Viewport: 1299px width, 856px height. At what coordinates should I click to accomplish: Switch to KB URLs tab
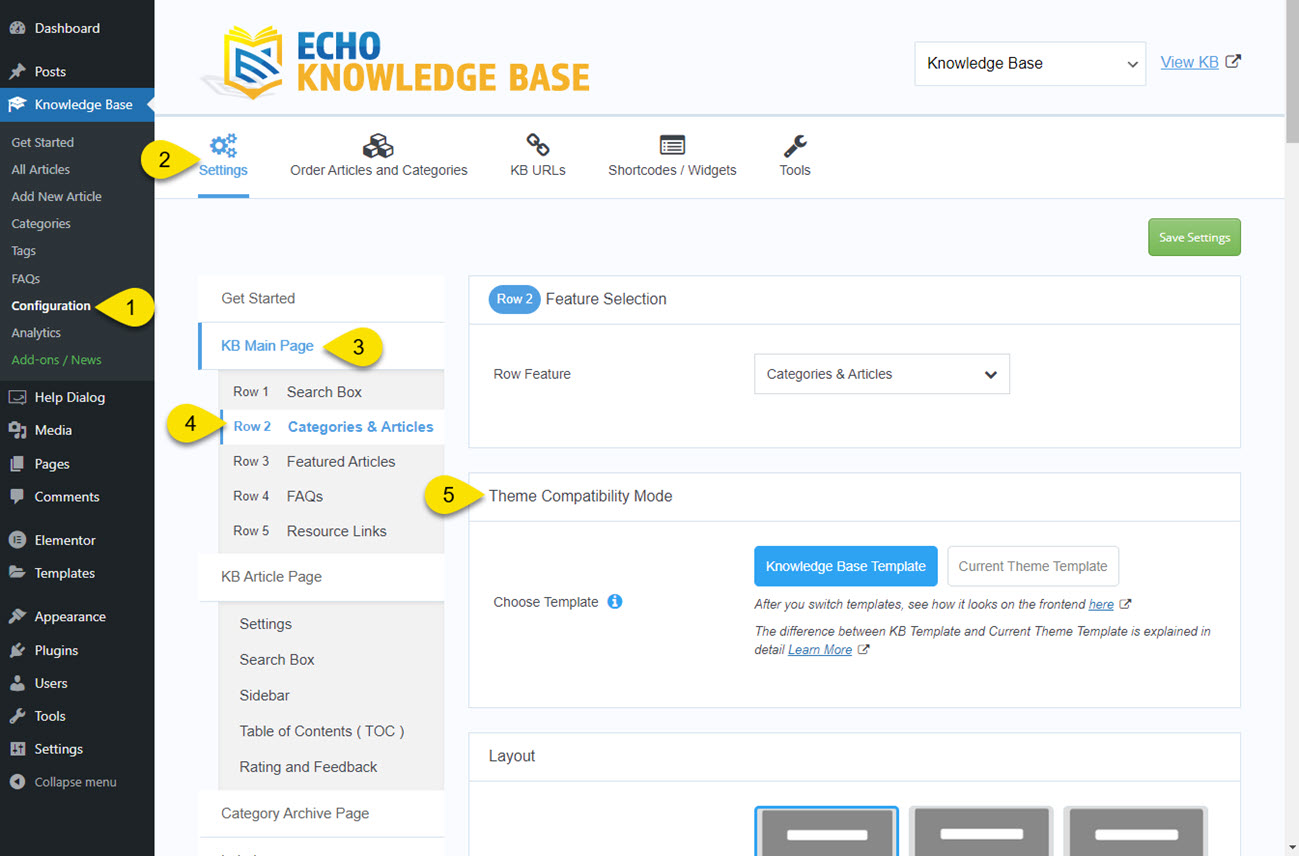tap(538, 157)
